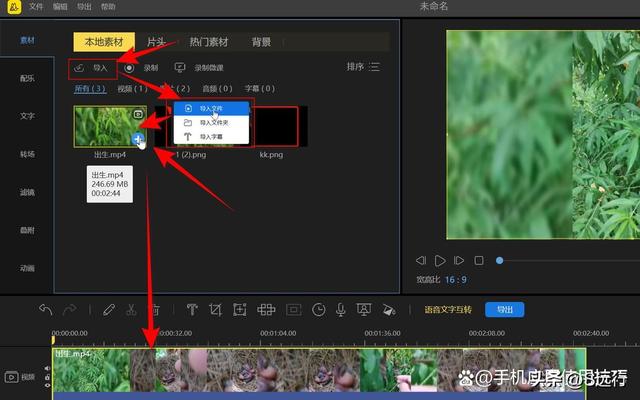Select the 出生.mp4 clip on the timeline
The image size is (640, 400).
(319, 370)
